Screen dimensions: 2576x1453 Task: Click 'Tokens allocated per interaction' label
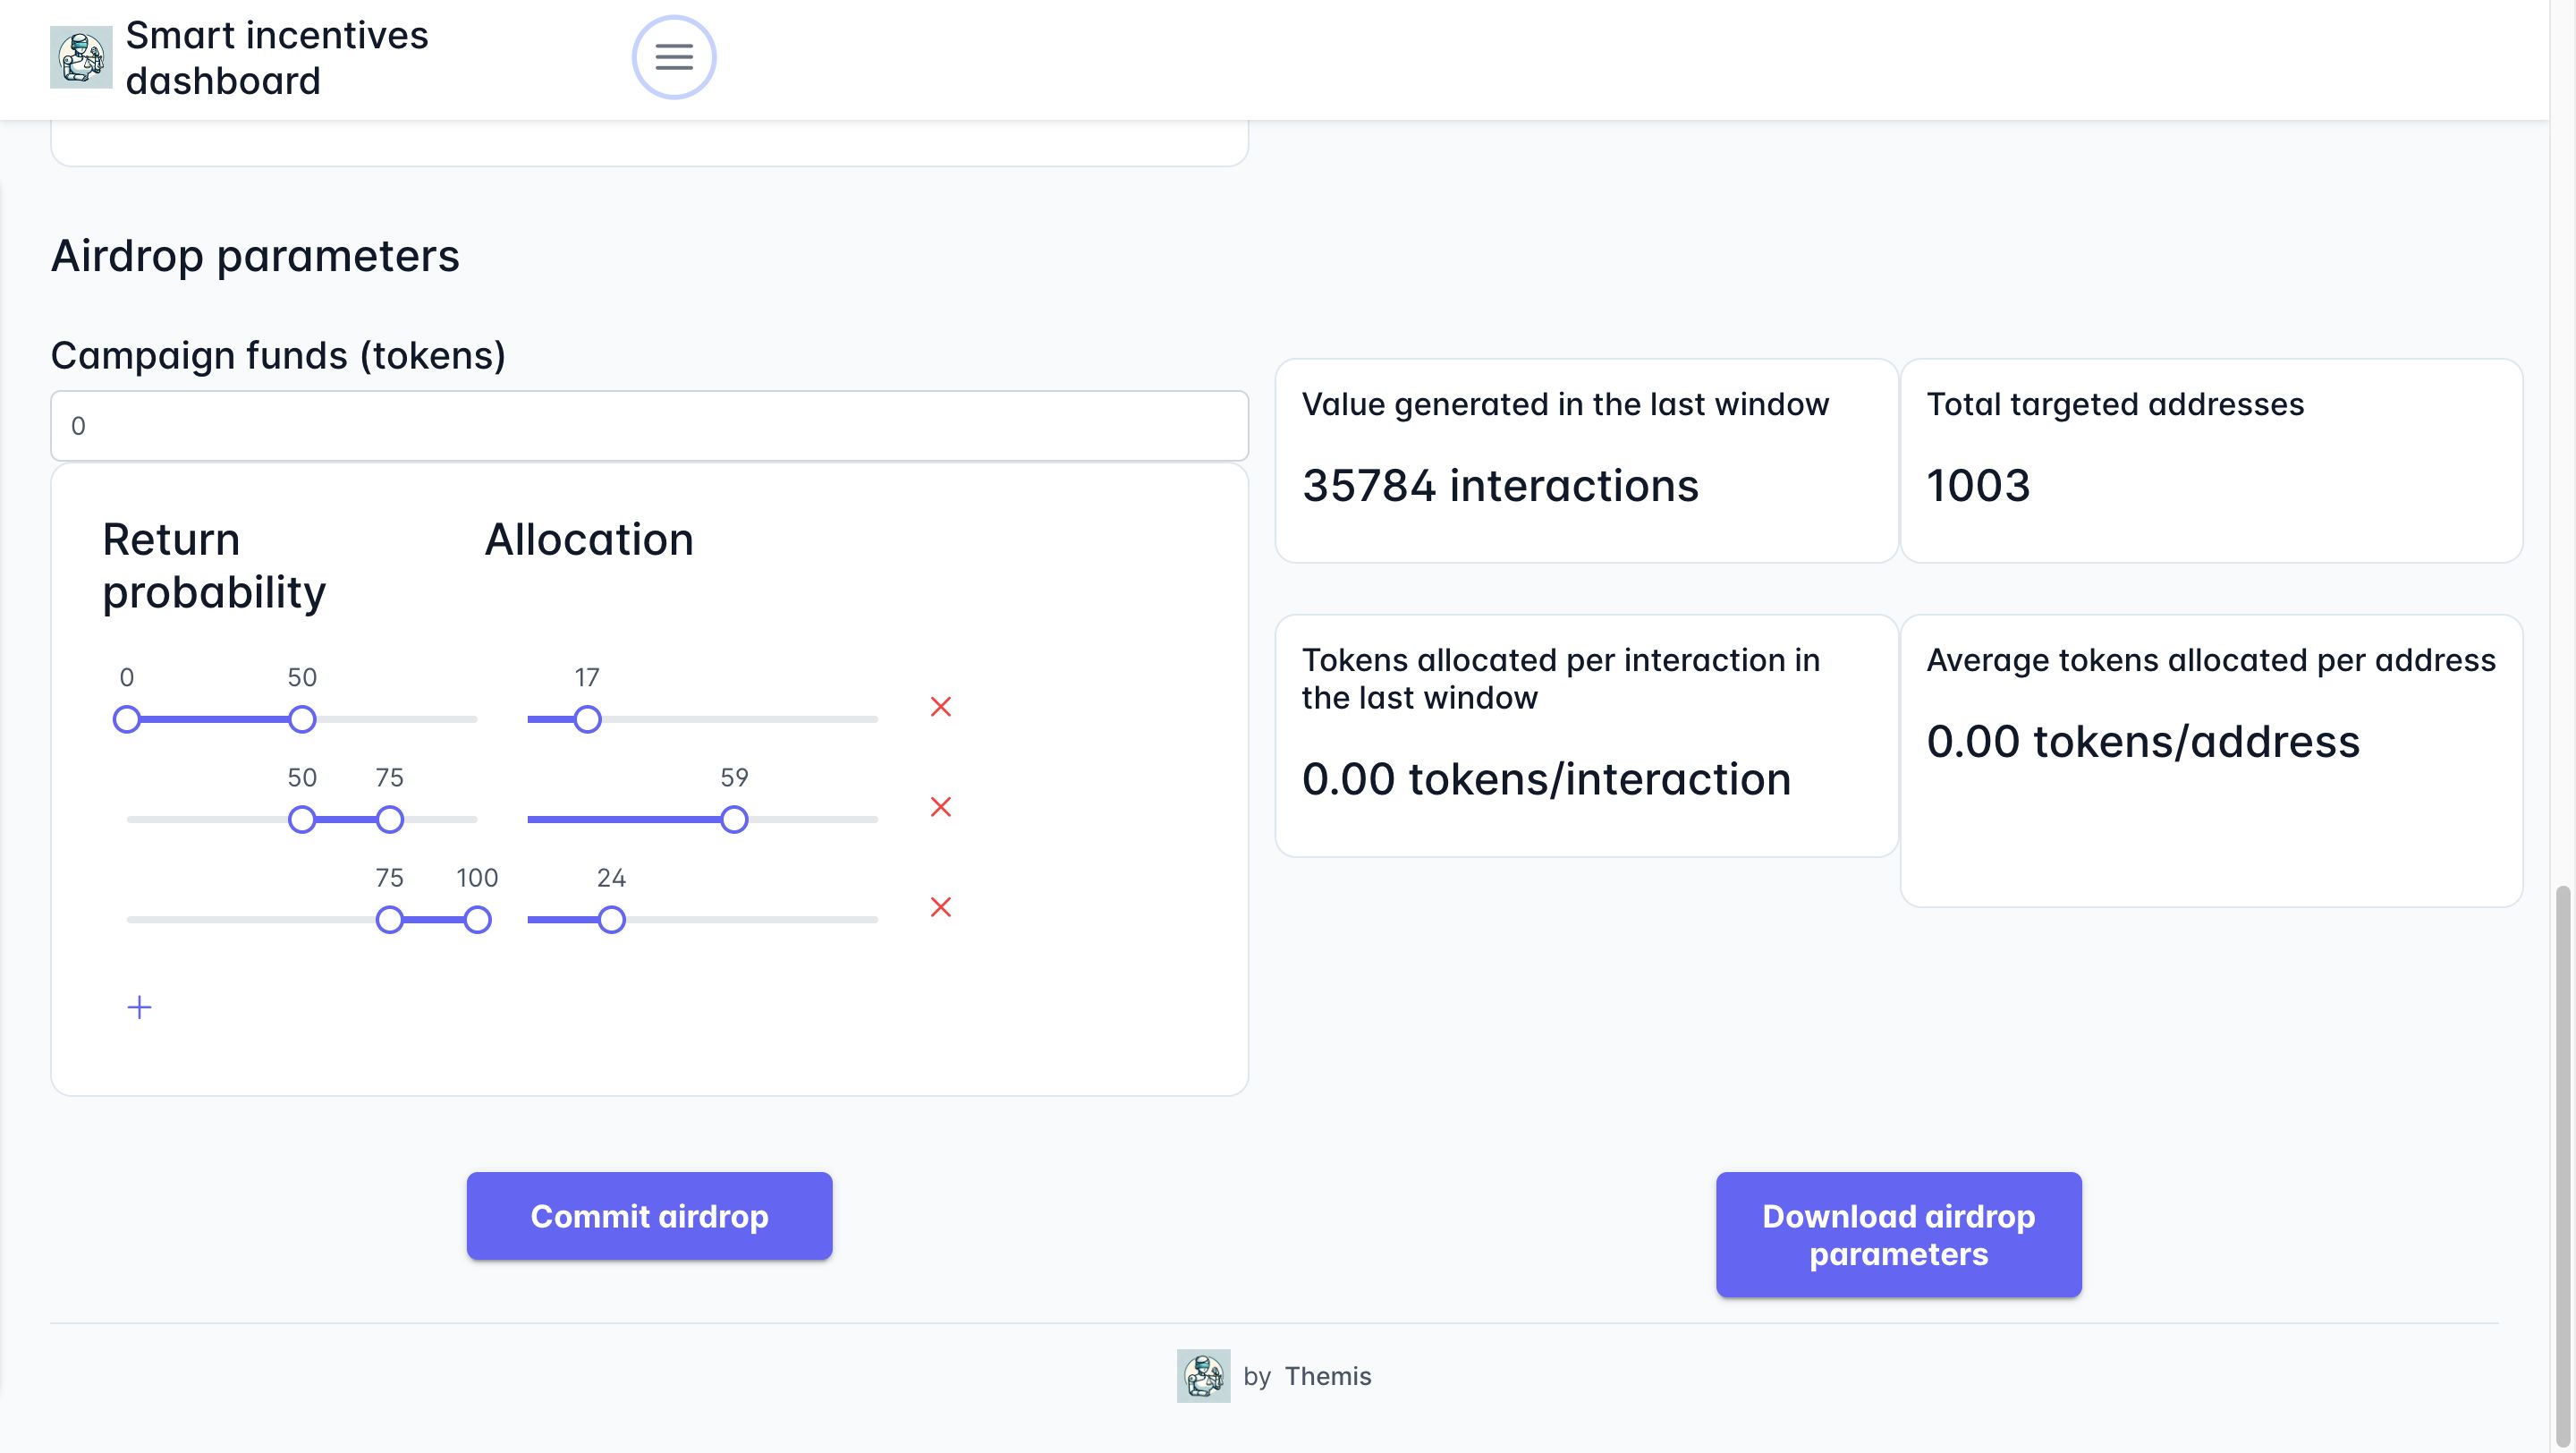point(1560,679)
